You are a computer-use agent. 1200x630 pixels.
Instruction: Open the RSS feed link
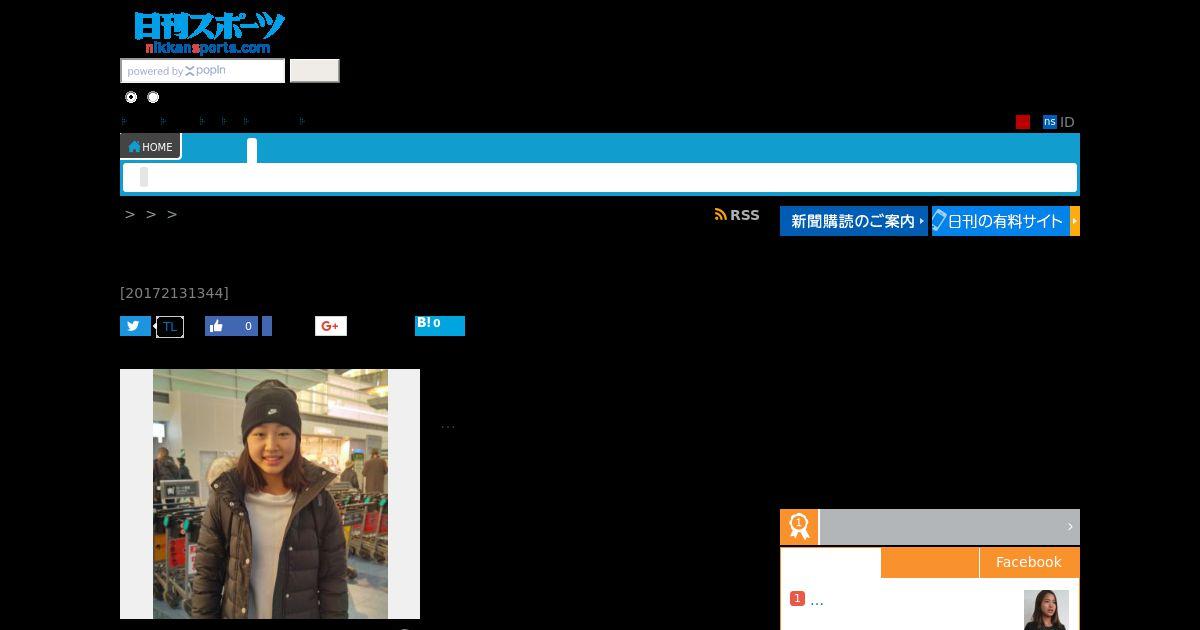point(737,215)
